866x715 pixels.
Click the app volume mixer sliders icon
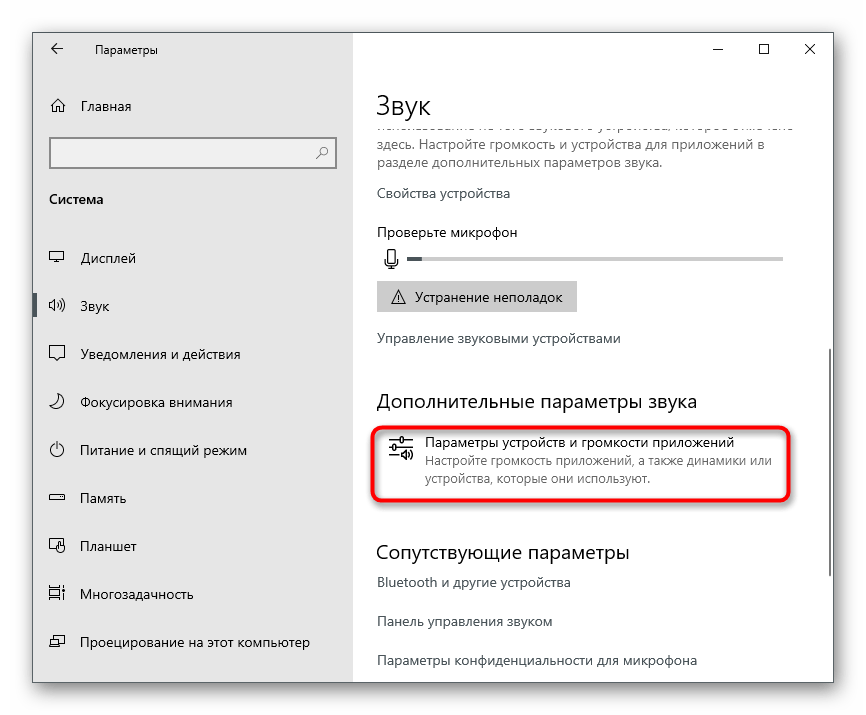(401, 448)
